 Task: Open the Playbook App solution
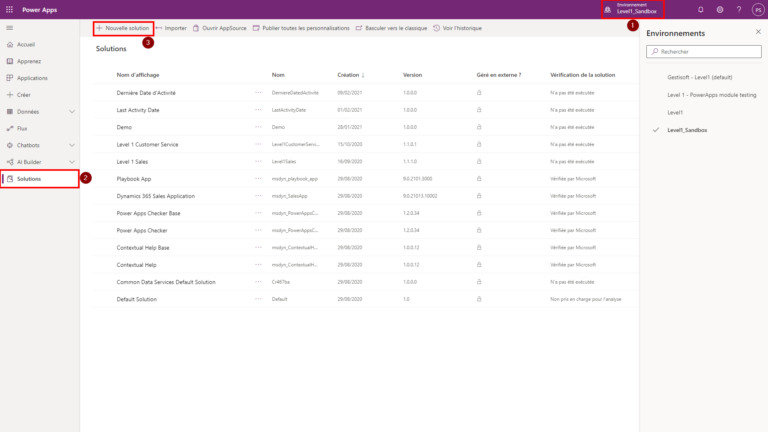point(134,179)
